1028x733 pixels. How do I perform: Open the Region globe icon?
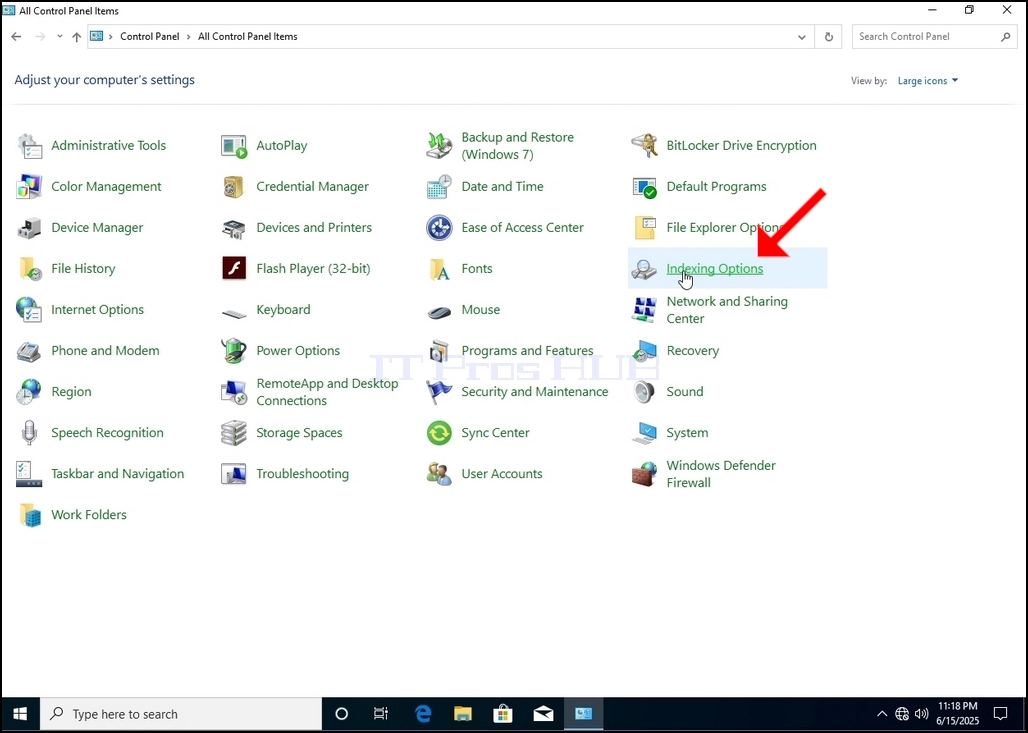(x=30, y=392)
